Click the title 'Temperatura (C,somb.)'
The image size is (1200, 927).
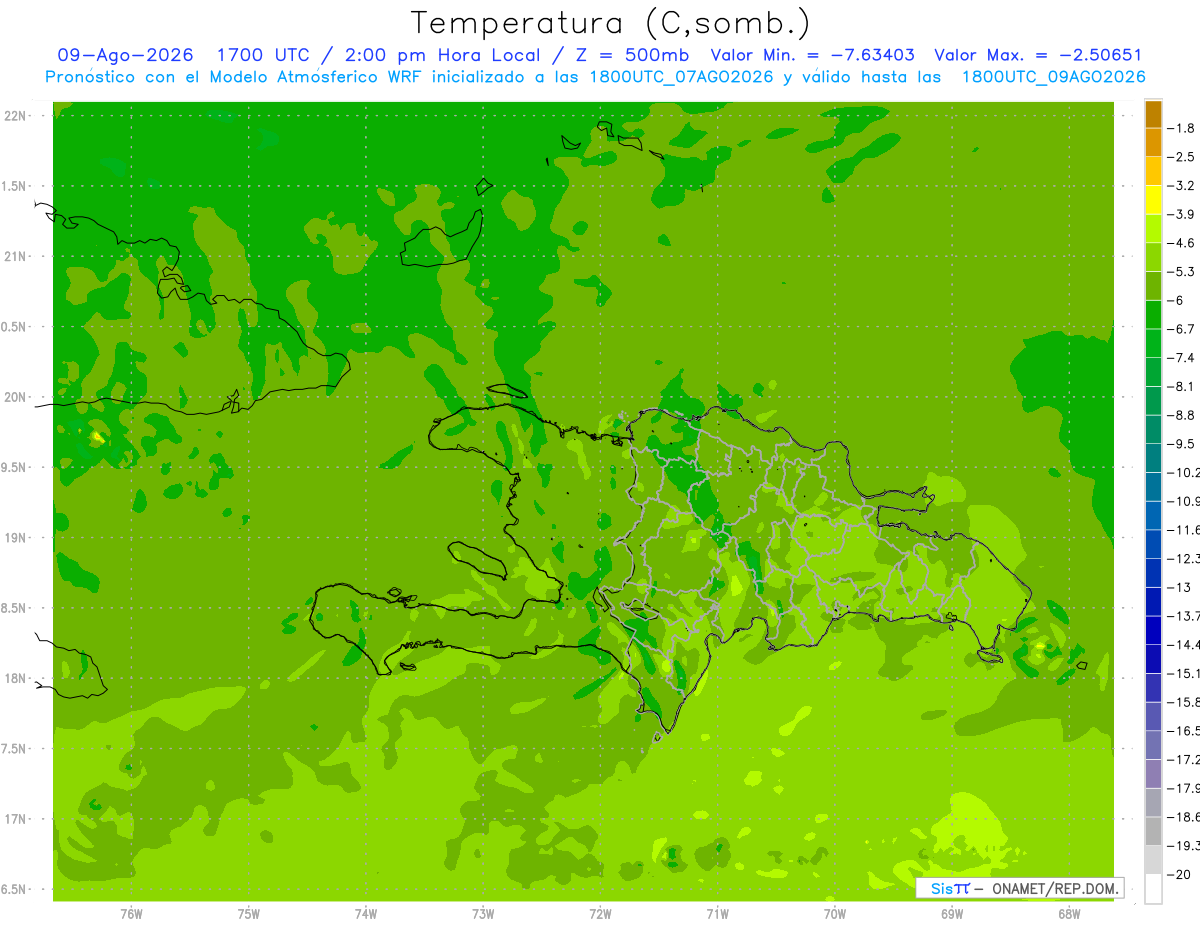coord(611,23)
